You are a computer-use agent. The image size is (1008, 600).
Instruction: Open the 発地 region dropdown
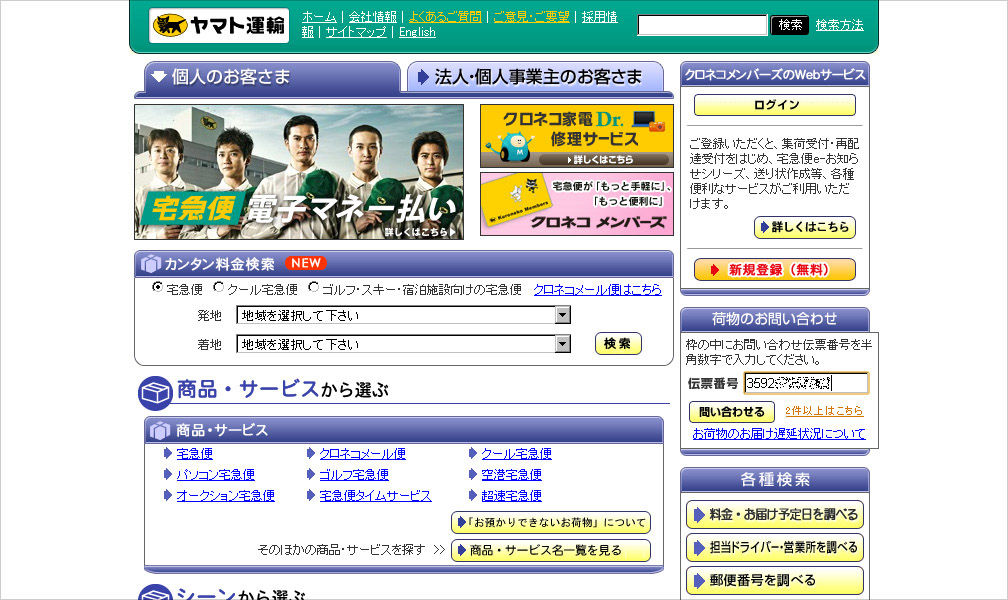tap(403, 315)
